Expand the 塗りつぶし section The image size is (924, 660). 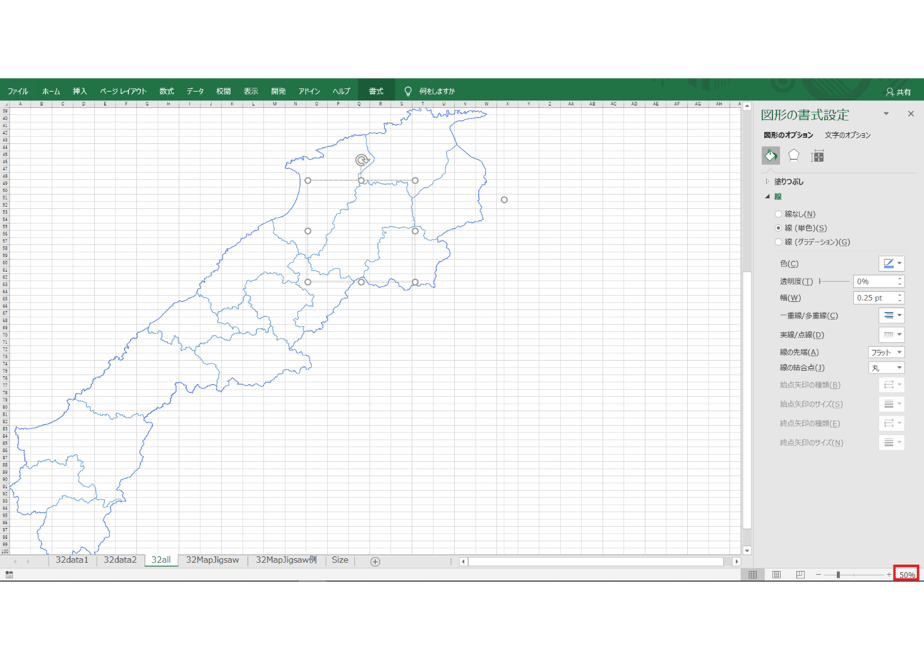767,182
